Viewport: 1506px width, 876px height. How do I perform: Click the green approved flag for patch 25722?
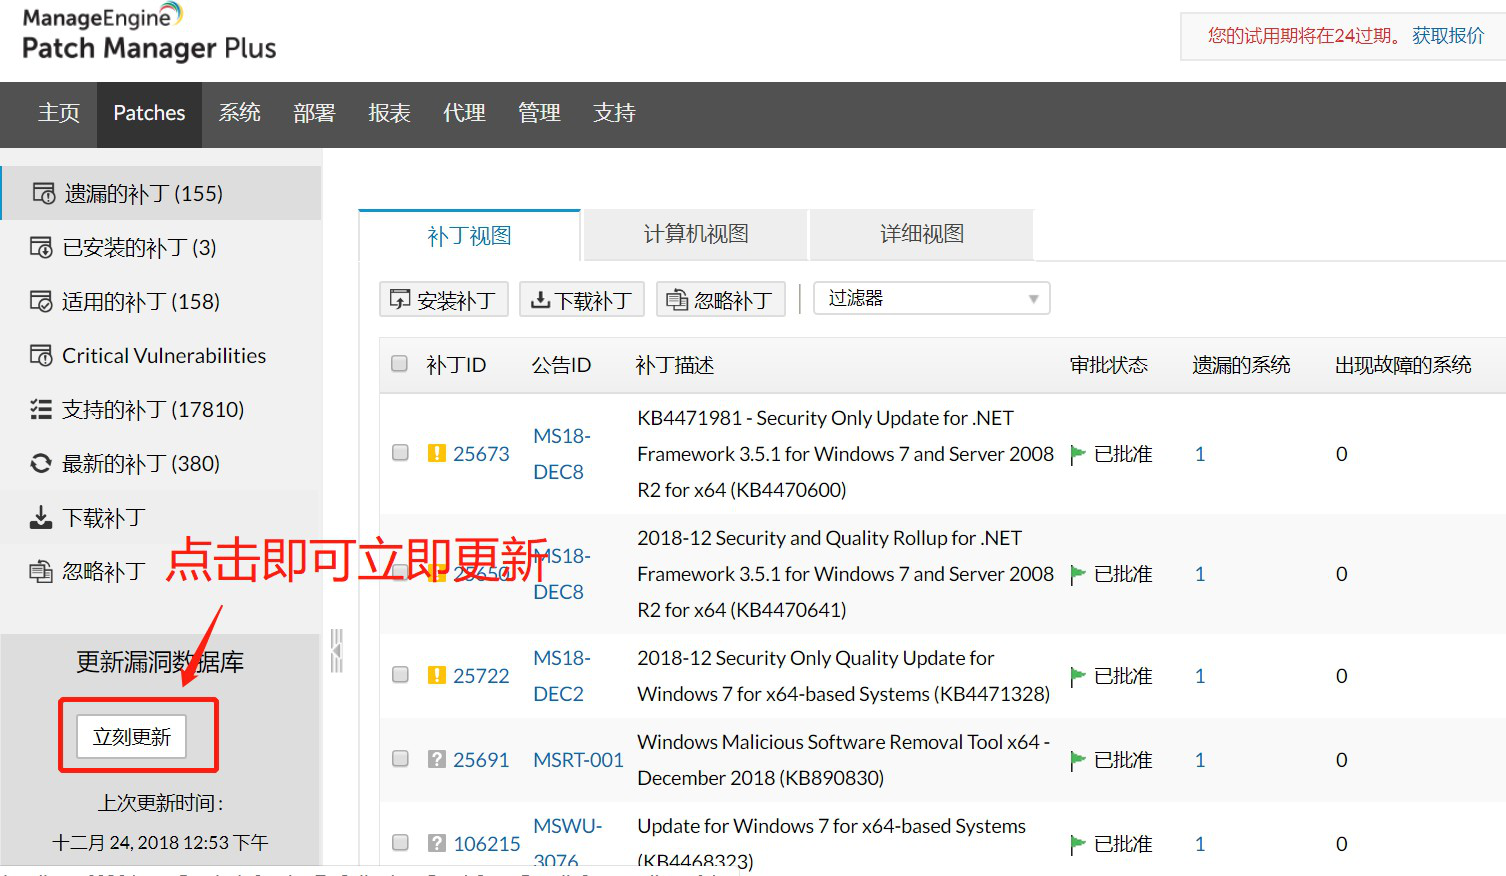[1078, 676]
